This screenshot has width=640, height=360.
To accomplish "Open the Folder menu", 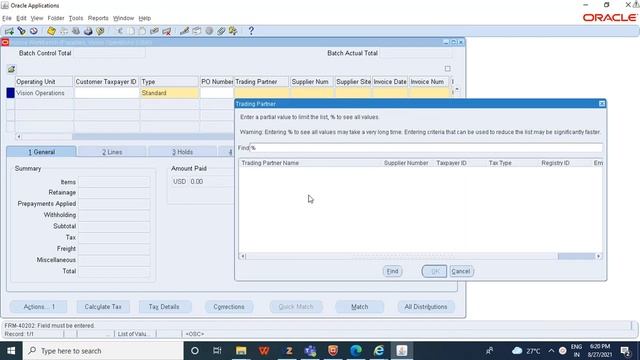I will tap(56, 18).
